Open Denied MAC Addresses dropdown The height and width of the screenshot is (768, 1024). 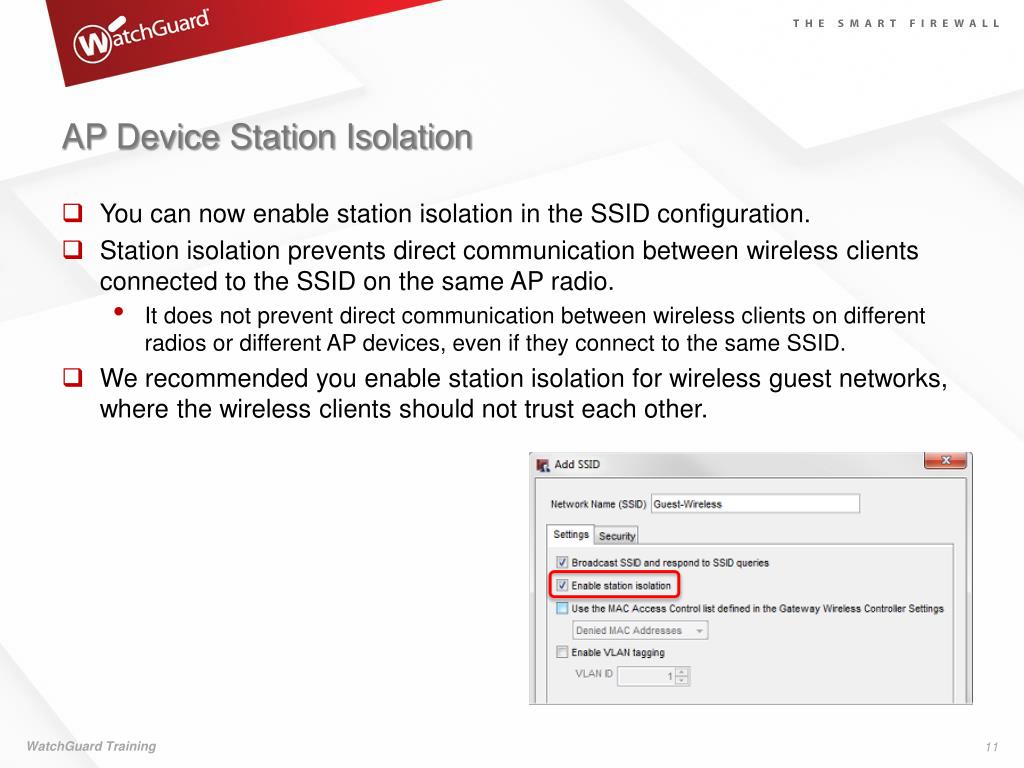[x=640, y=630]
